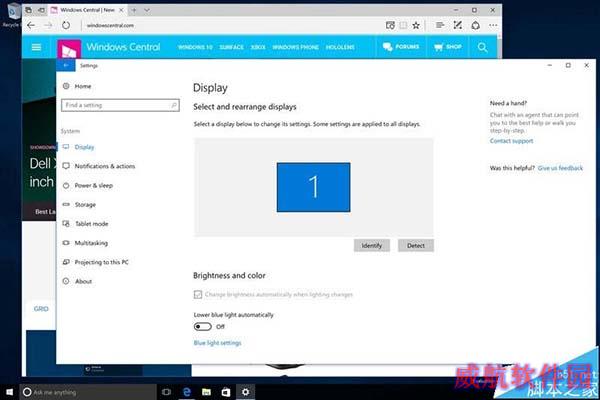
Task: Open Tablet mode settings
Action: pos(86,224)
